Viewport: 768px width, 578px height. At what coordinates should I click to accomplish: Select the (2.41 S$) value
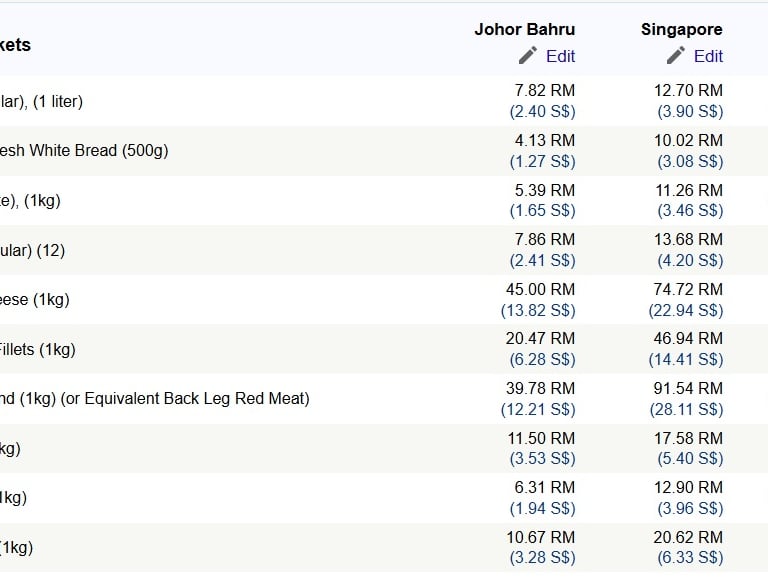click(542, 261)
